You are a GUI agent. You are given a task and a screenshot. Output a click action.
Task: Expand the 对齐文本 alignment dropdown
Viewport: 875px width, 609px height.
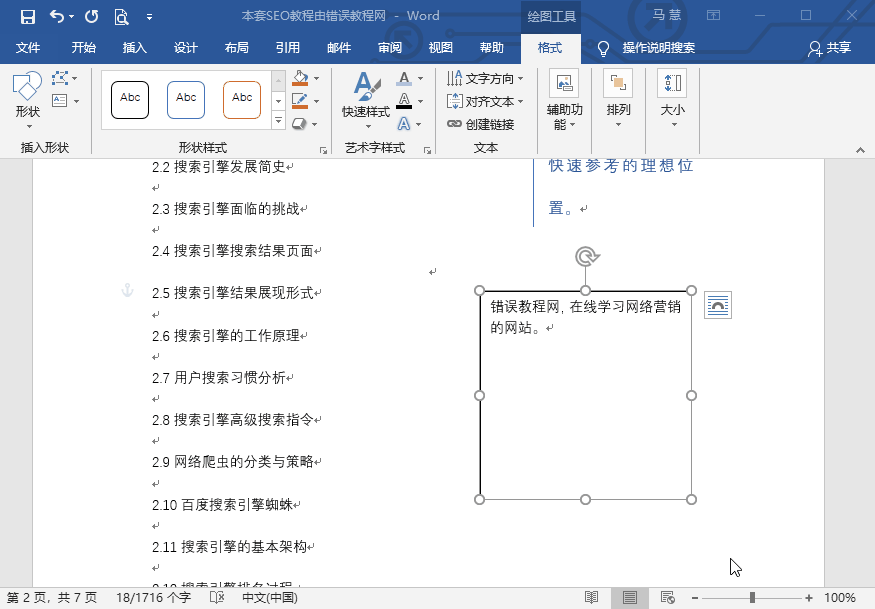point(520,99)
